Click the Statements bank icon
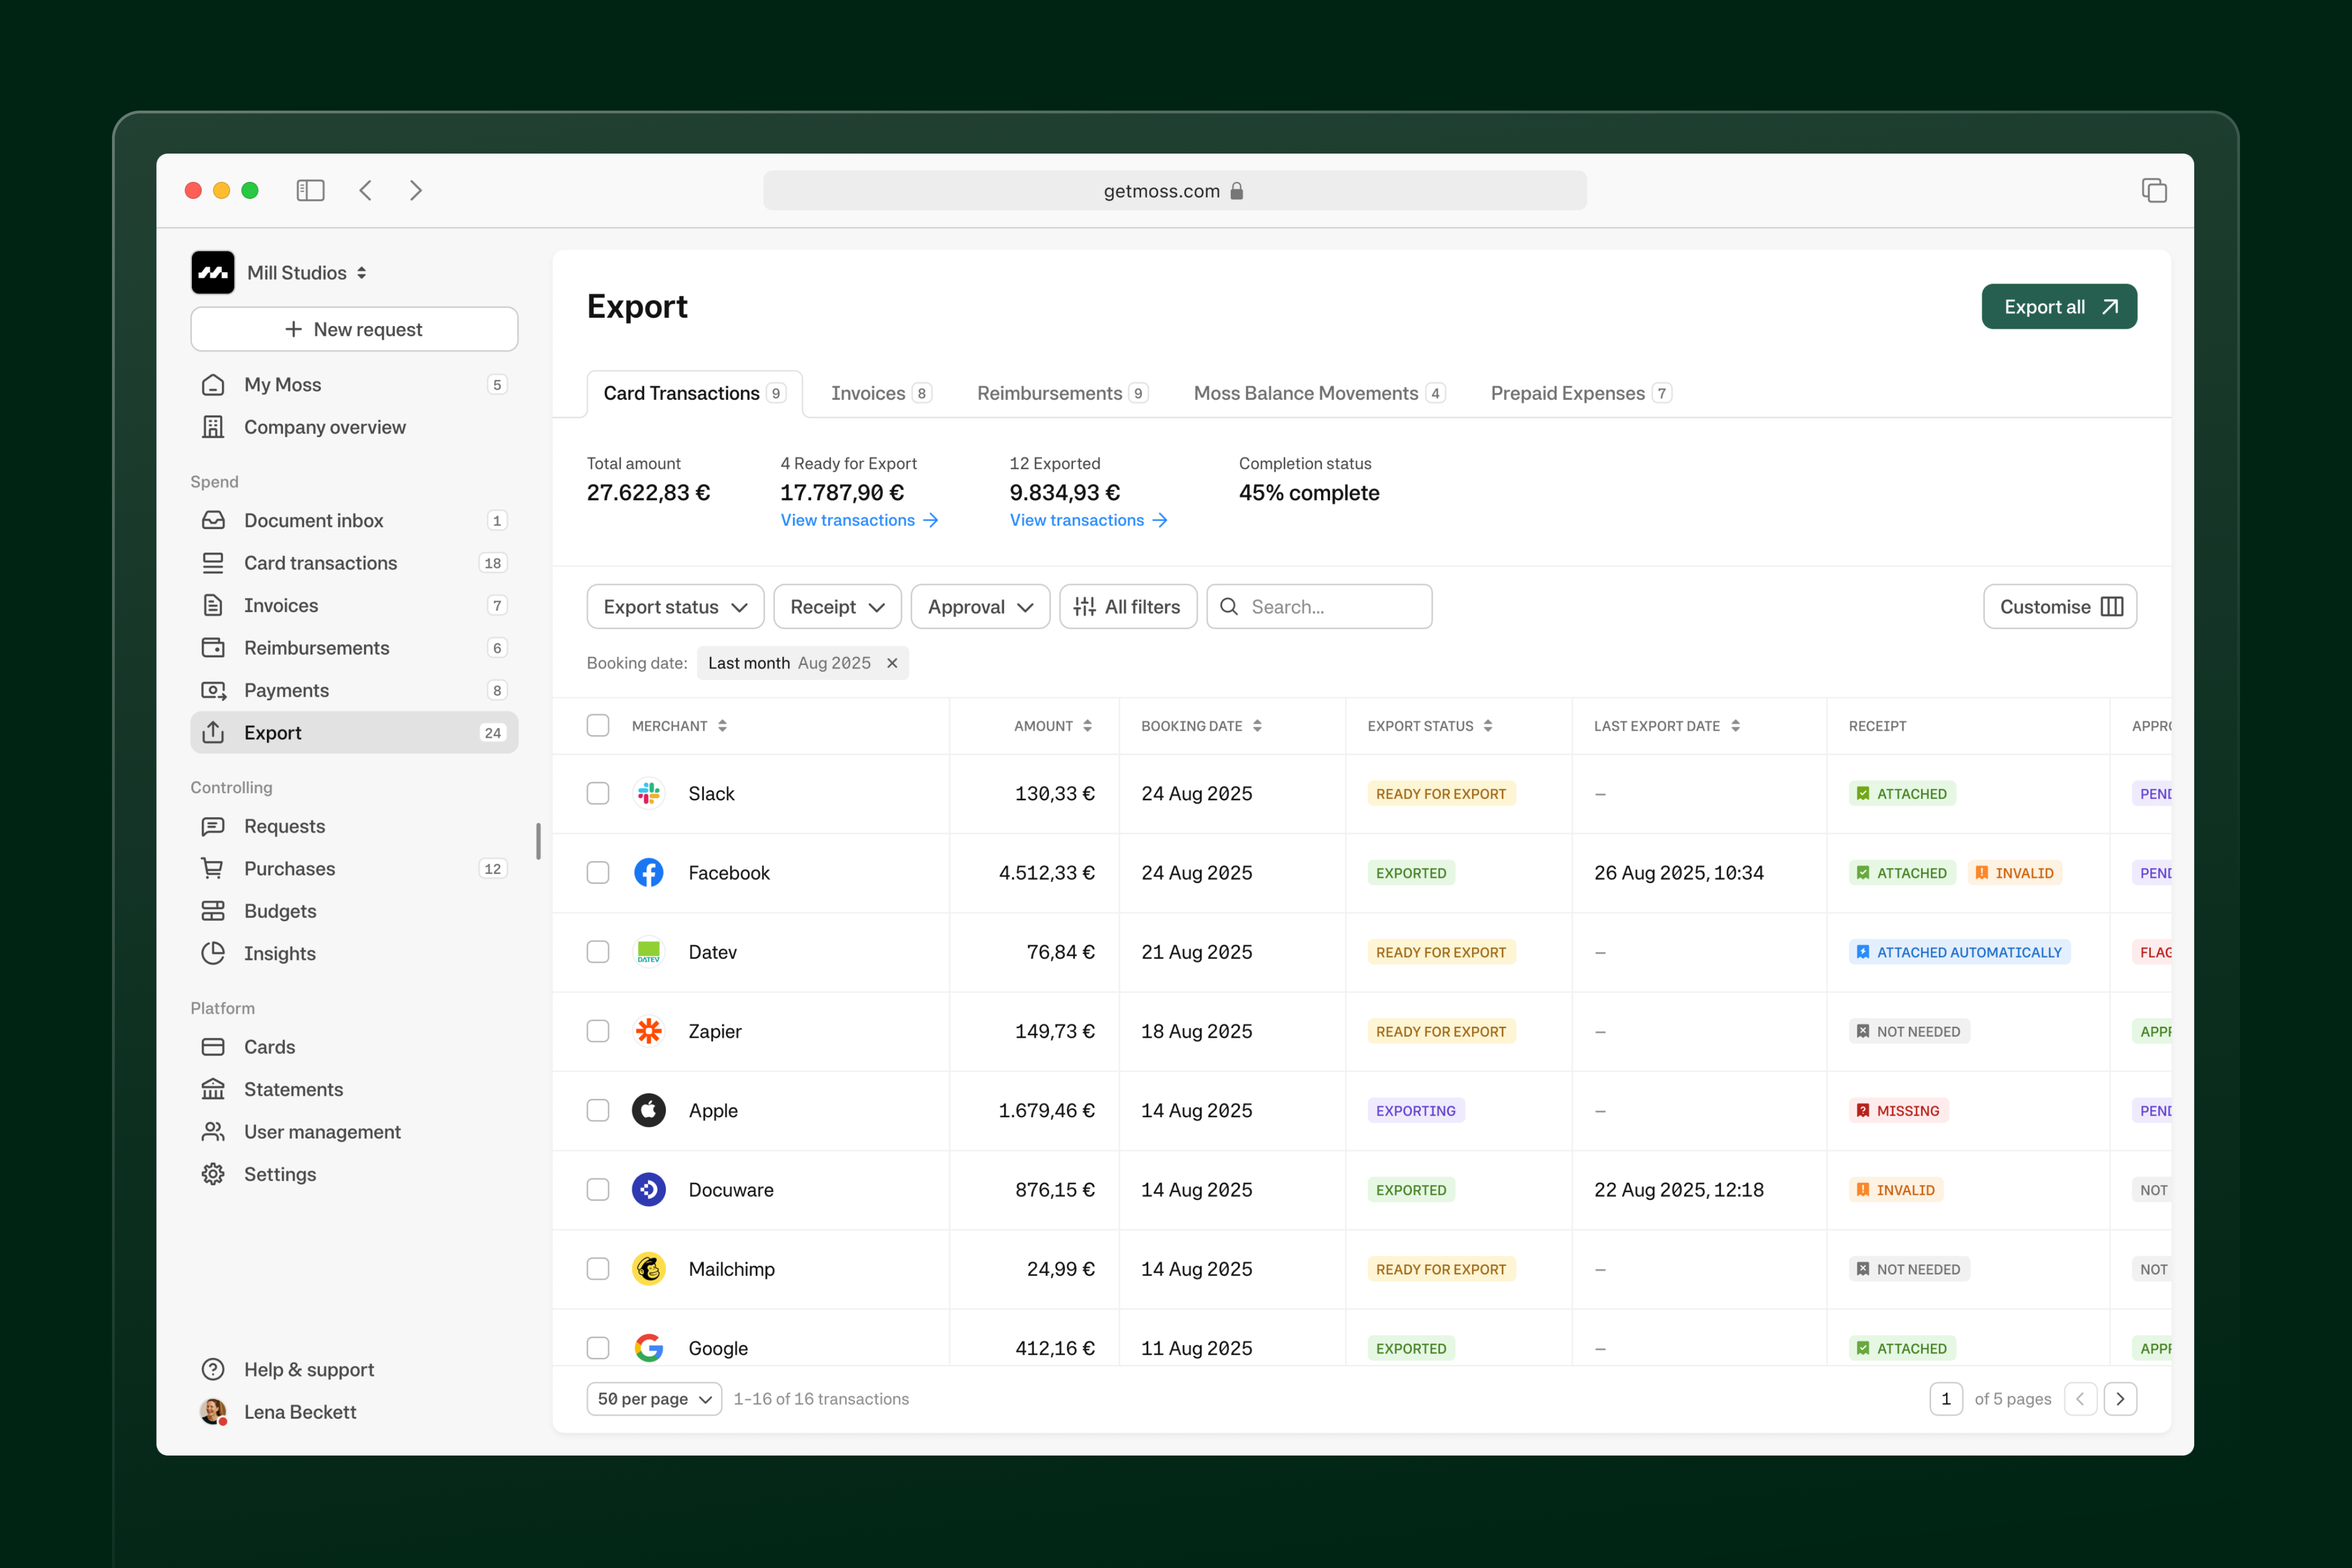The width and height of the screenshot is (2352, 1568). 213,1089
